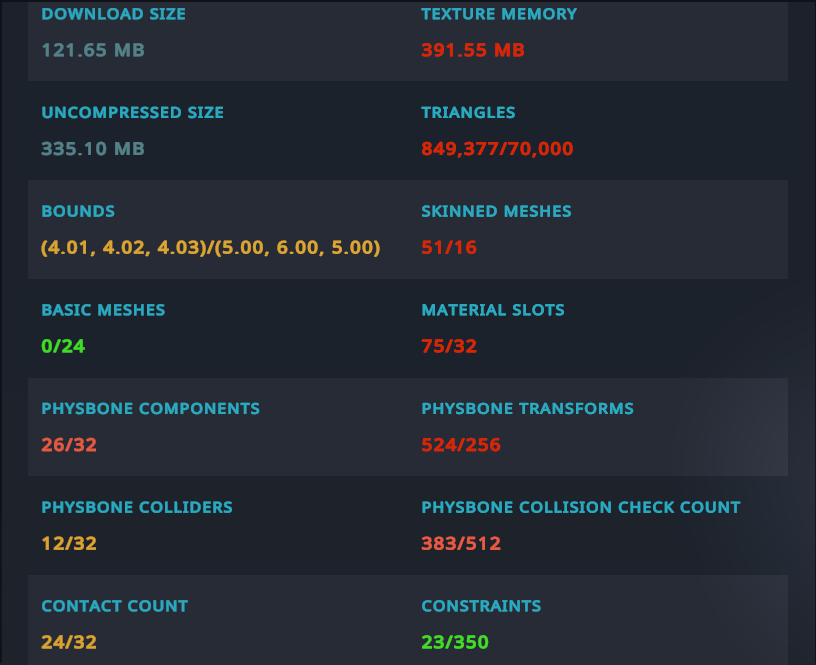Select the 391.55 MB texture memory value
The image size is (816, 665).
(x=473, y=50)
